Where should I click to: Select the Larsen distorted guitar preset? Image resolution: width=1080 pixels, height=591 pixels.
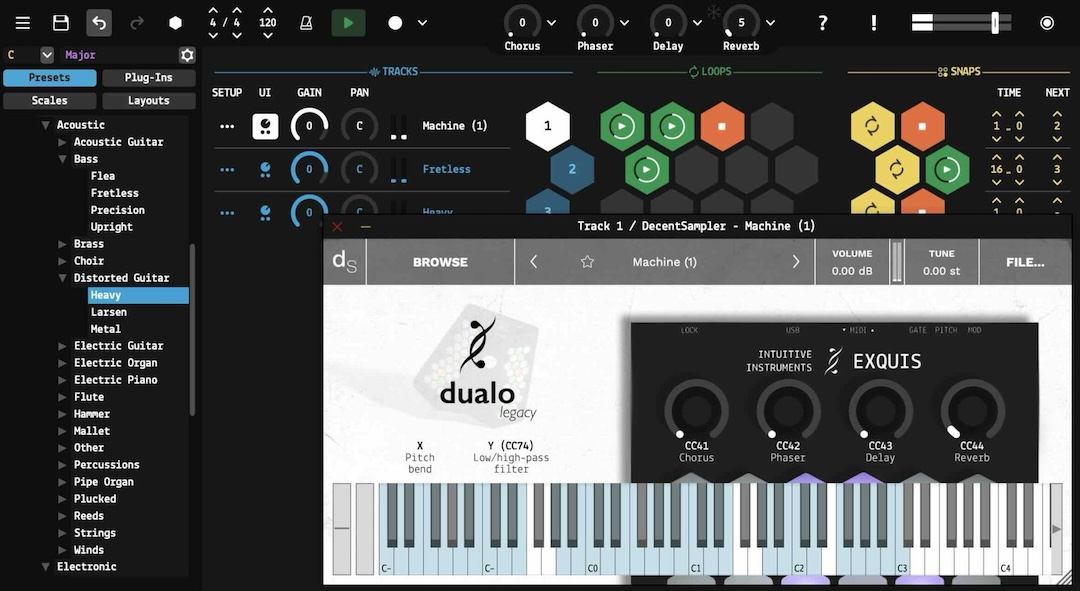pyautogui.click(x=110, y=311)
